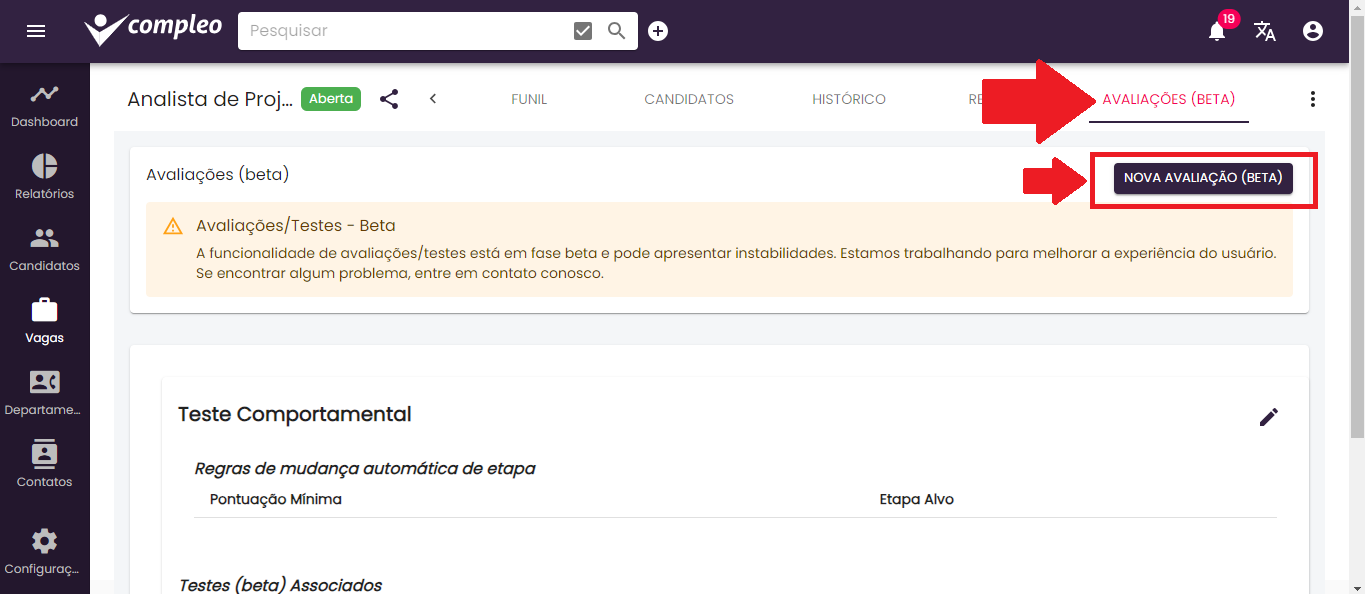
Task: Click the NOVA AVALIAÇÃO (BETA) button
Action: (1203, 177)
